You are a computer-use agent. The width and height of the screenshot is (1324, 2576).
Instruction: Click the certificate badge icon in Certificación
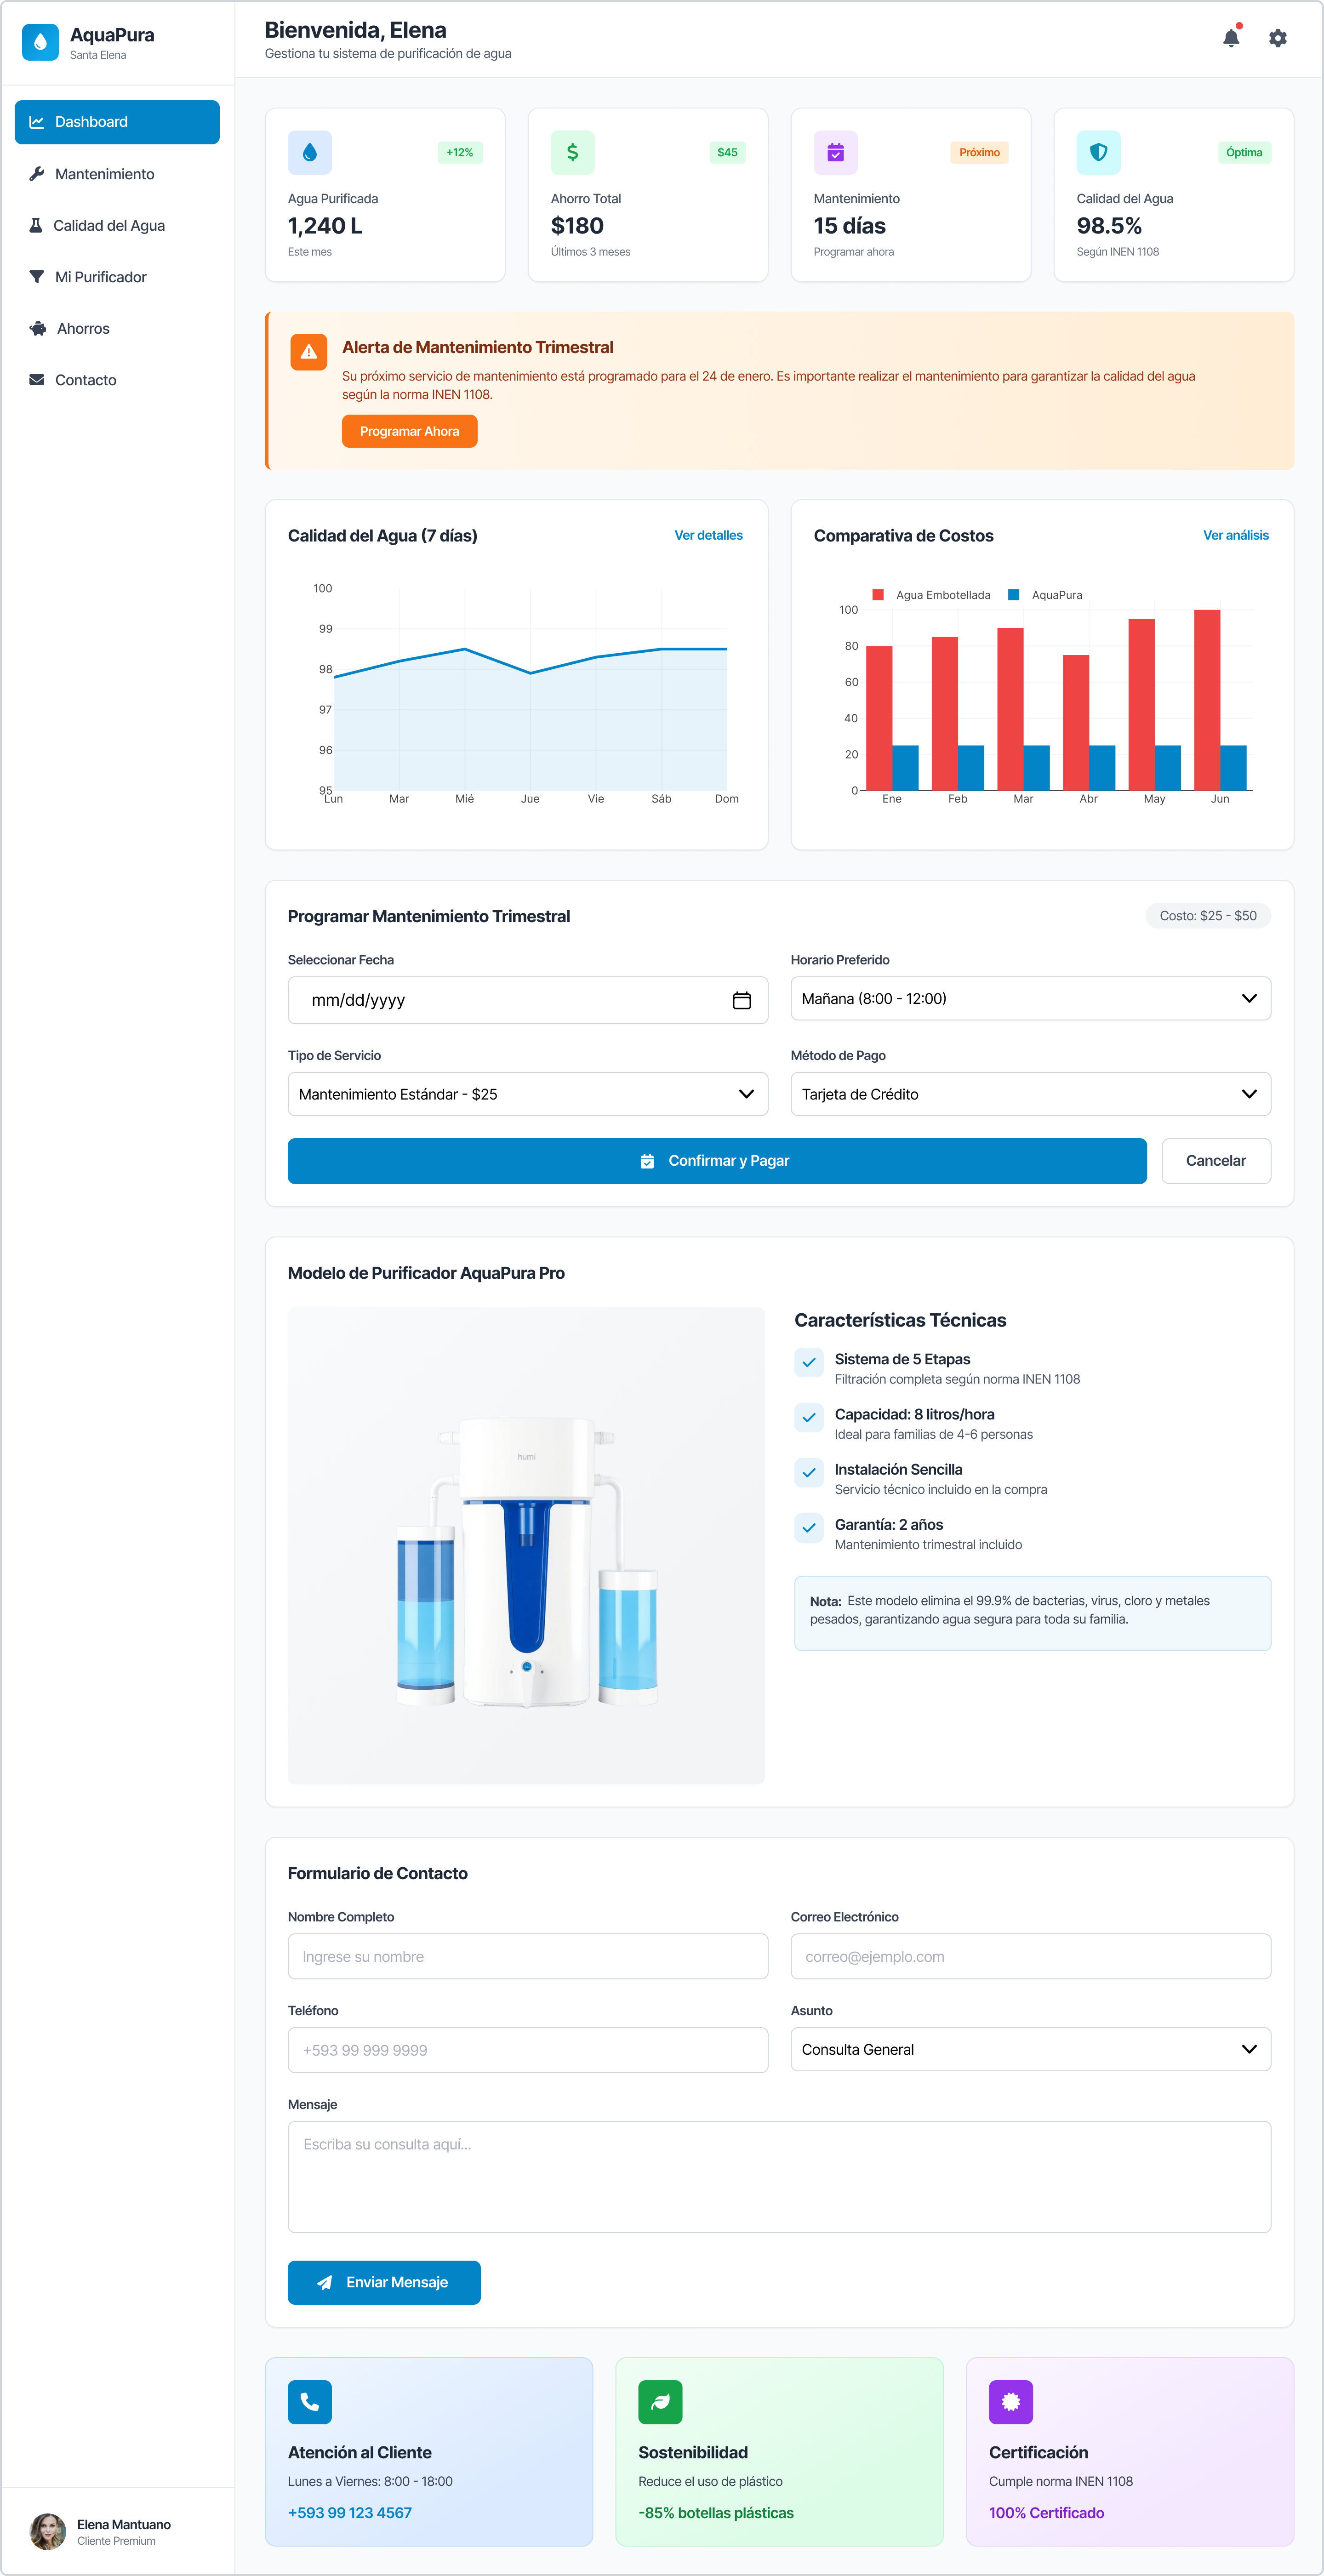point(1011,2401)
